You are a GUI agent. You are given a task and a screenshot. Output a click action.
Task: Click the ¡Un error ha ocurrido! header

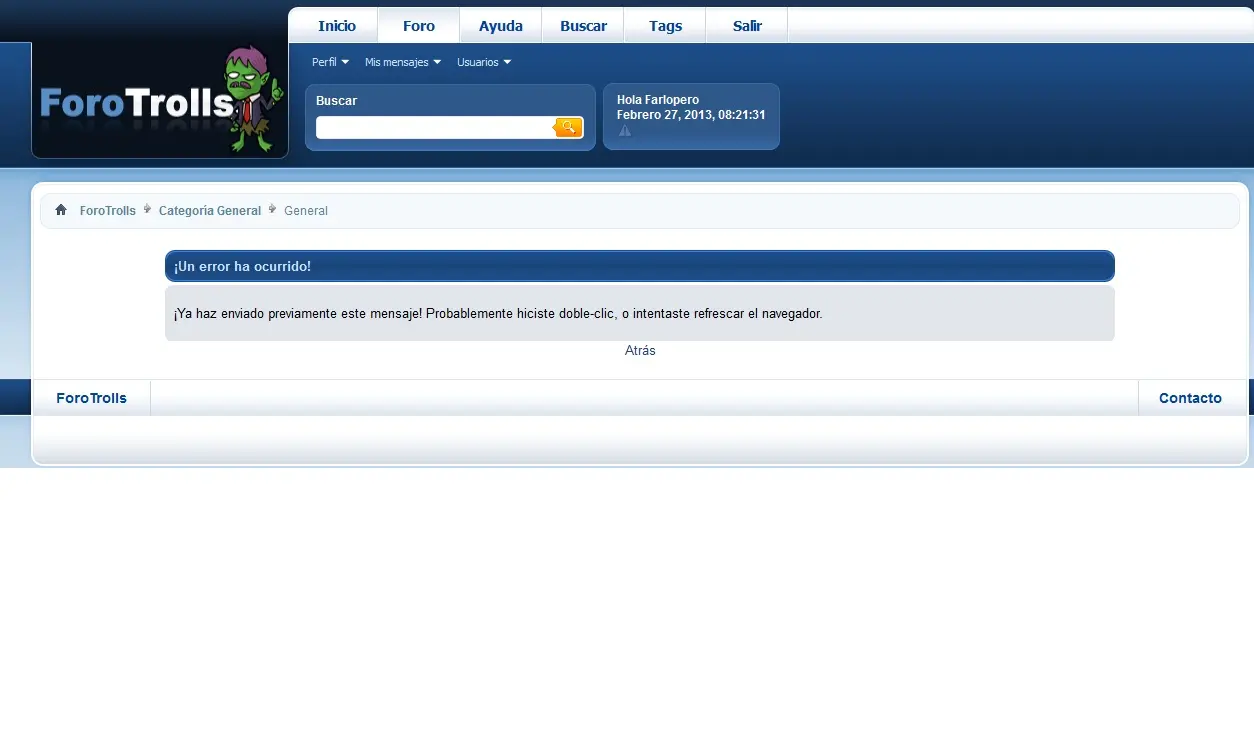coord(640,266)
